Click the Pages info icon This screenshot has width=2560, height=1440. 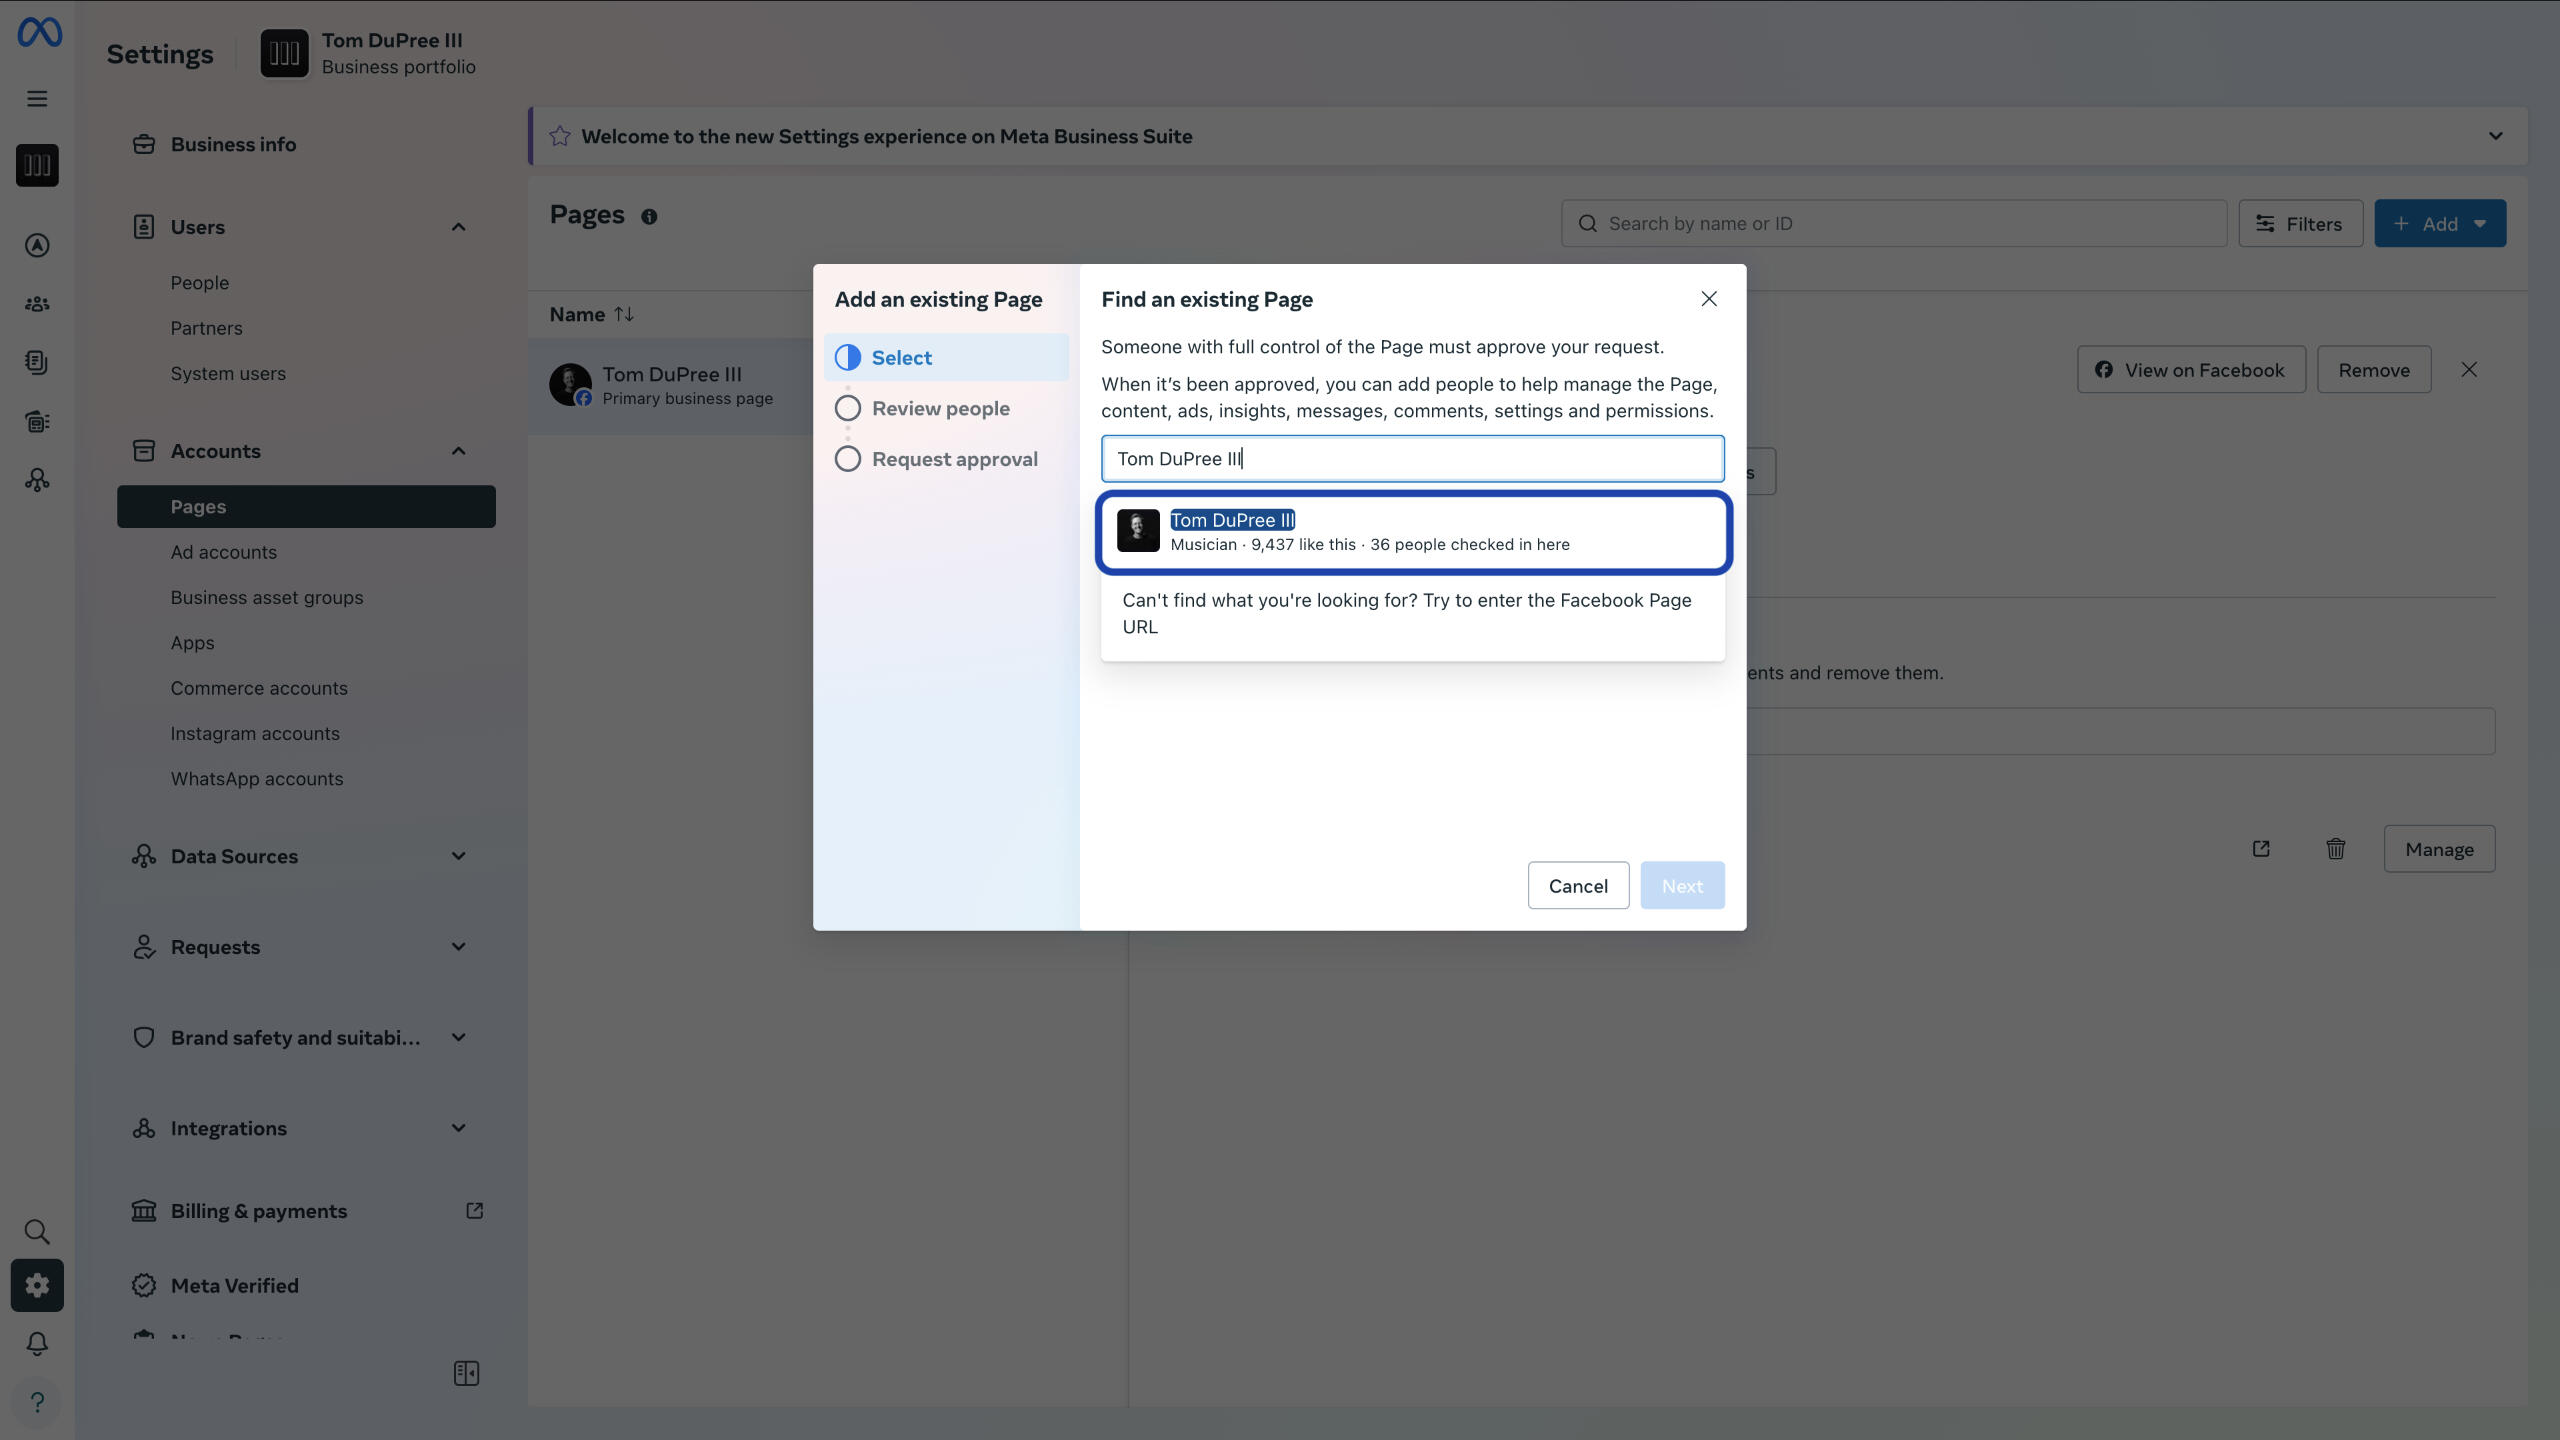(x=649, y=217)
